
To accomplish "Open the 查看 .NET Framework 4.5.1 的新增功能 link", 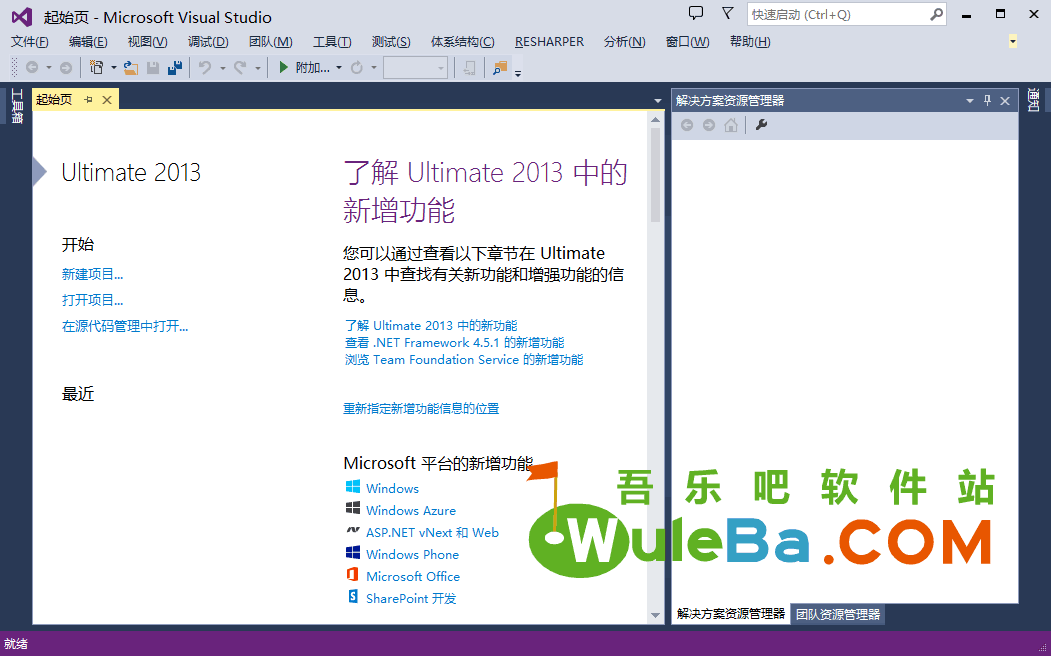I will pos(454,342).
